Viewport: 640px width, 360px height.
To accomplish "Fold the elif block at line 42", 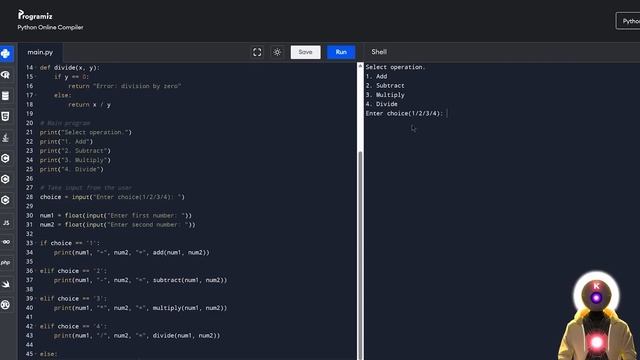I will coord(36,327).
